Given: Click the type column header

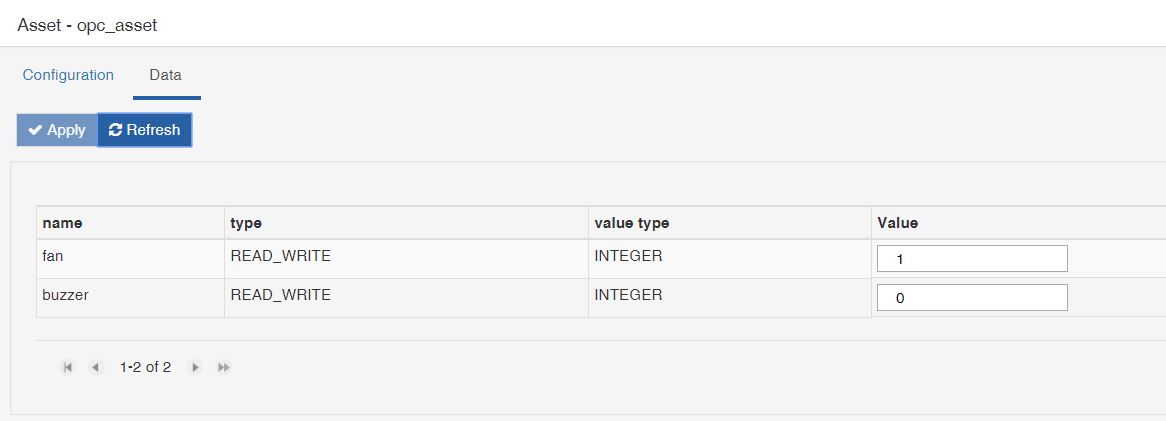Looking at the screenshot, I should click(406, 223).
